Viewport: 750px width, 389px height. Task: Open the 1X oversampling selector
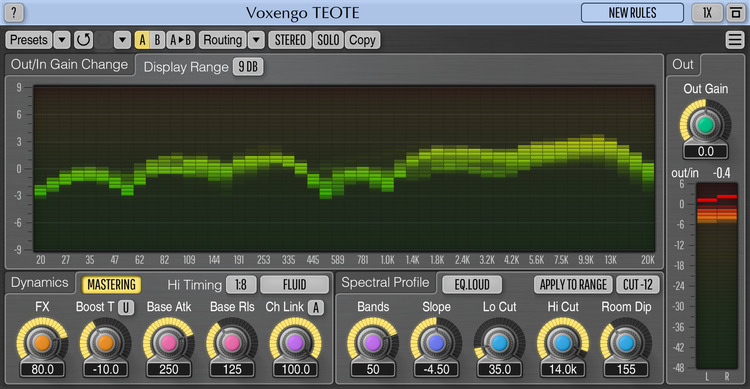[707, 13]
